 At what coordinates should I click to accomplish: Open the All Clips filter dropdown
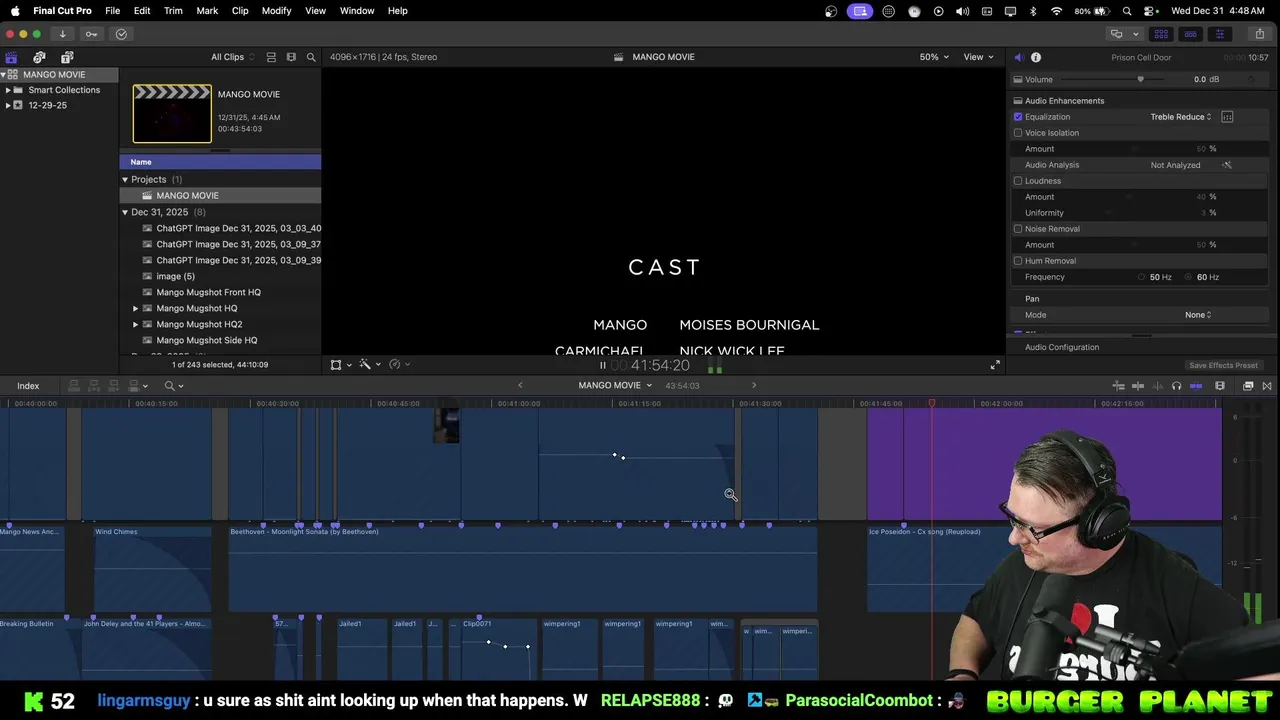pyautogui.click(x=232, y=57)
